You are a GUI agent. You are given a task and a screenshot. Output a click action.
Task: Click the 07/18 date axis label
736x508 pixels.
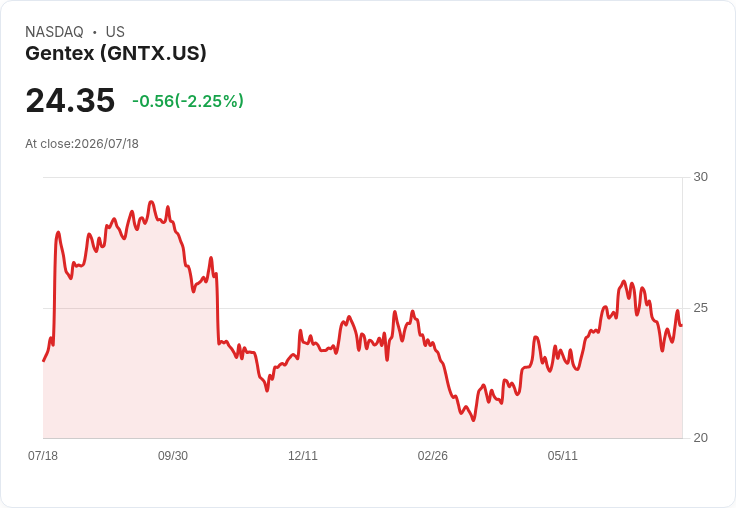coord(43,456)
